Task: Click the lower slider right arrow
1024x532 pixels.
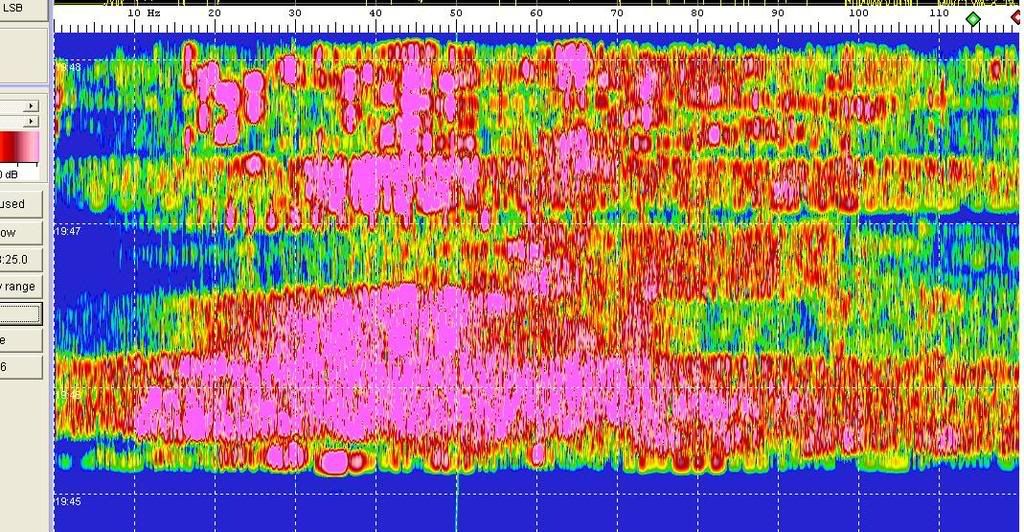Action: [32, 120]
